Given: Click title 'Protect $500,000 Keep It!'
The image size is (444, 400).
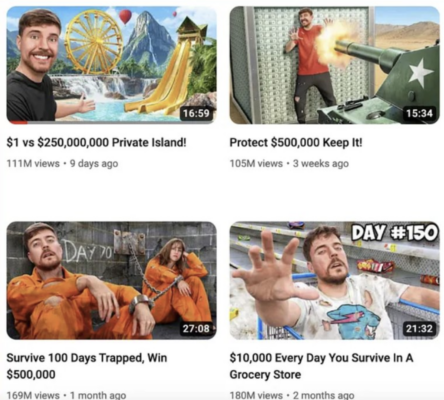Looking at the screenshot, I should [x=296, y=143].
